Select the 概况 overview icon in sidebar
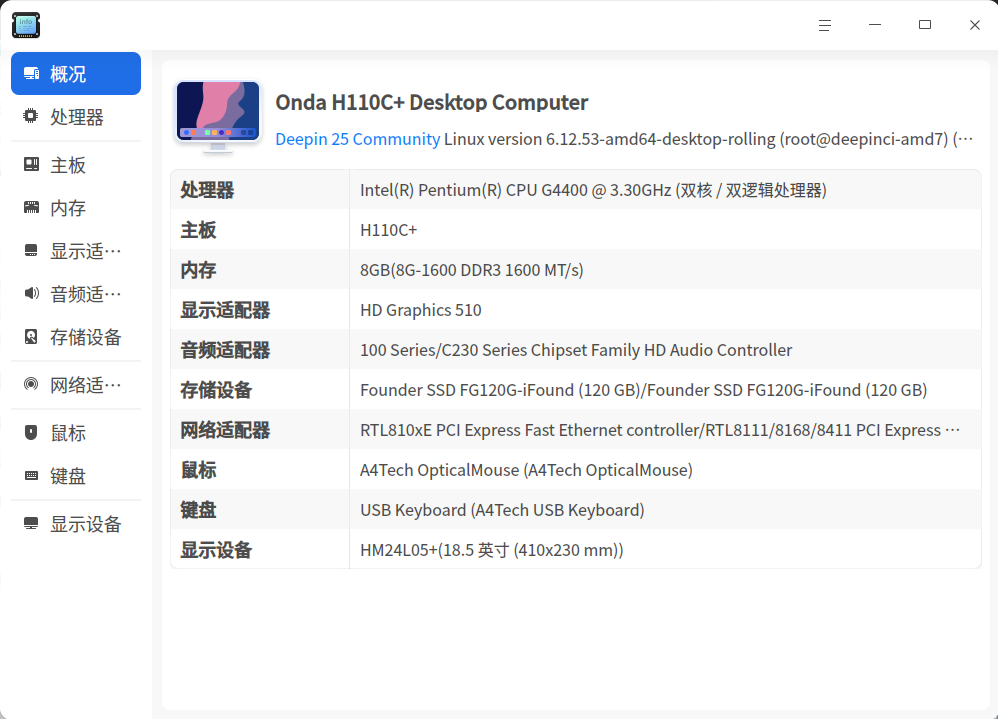The image size is (998, 719). click(x=31, y=74)
